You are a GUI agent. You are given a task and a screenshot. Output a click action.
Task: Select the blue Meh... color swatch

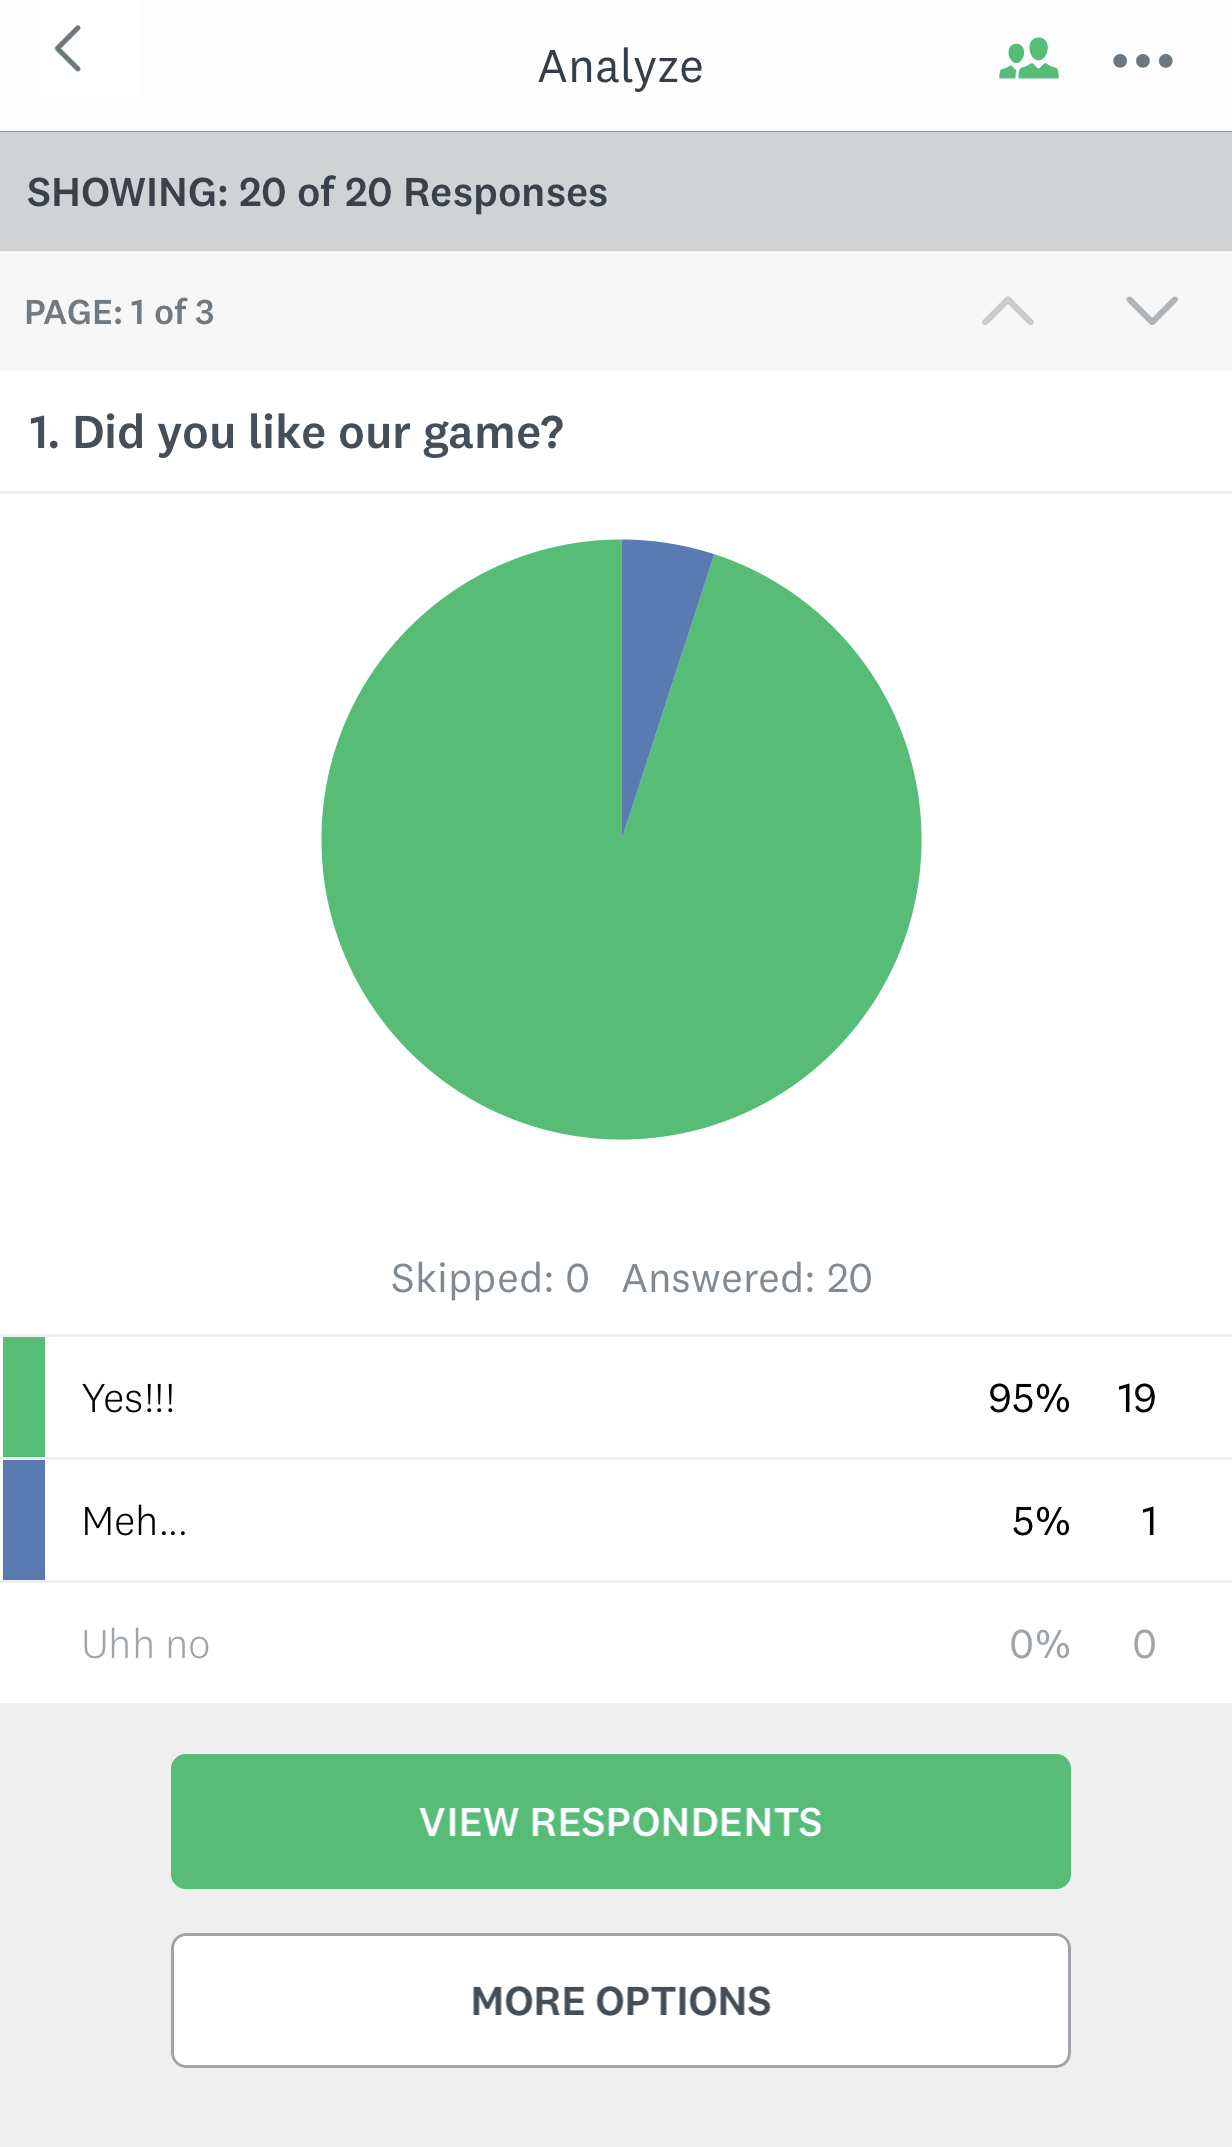pyautogui.click(x=24, y=1520)
